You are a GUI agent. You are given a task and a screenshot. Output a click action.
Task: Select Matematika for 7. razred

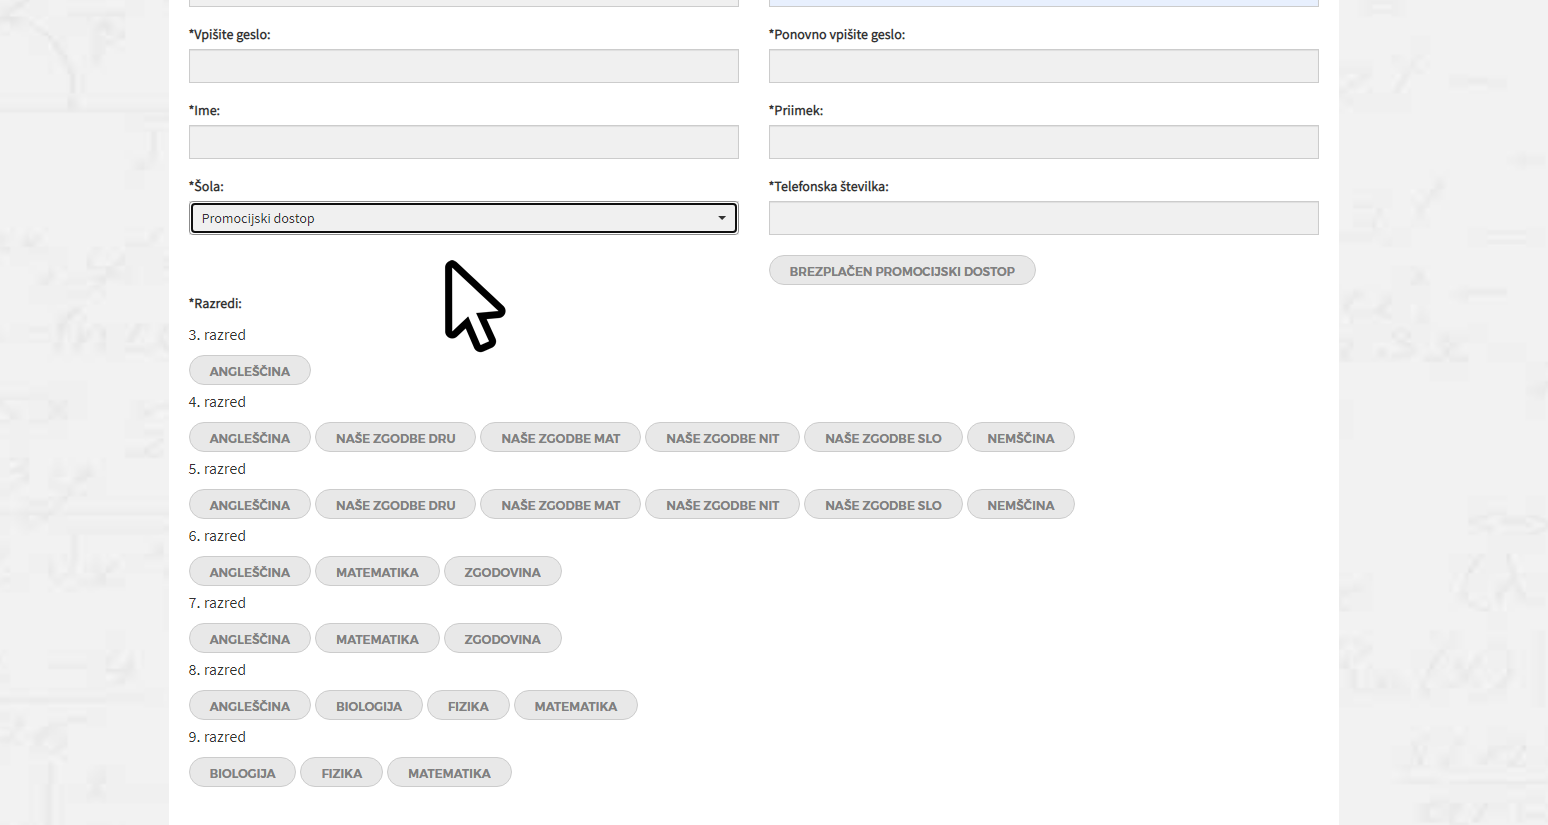coord(377,639)
